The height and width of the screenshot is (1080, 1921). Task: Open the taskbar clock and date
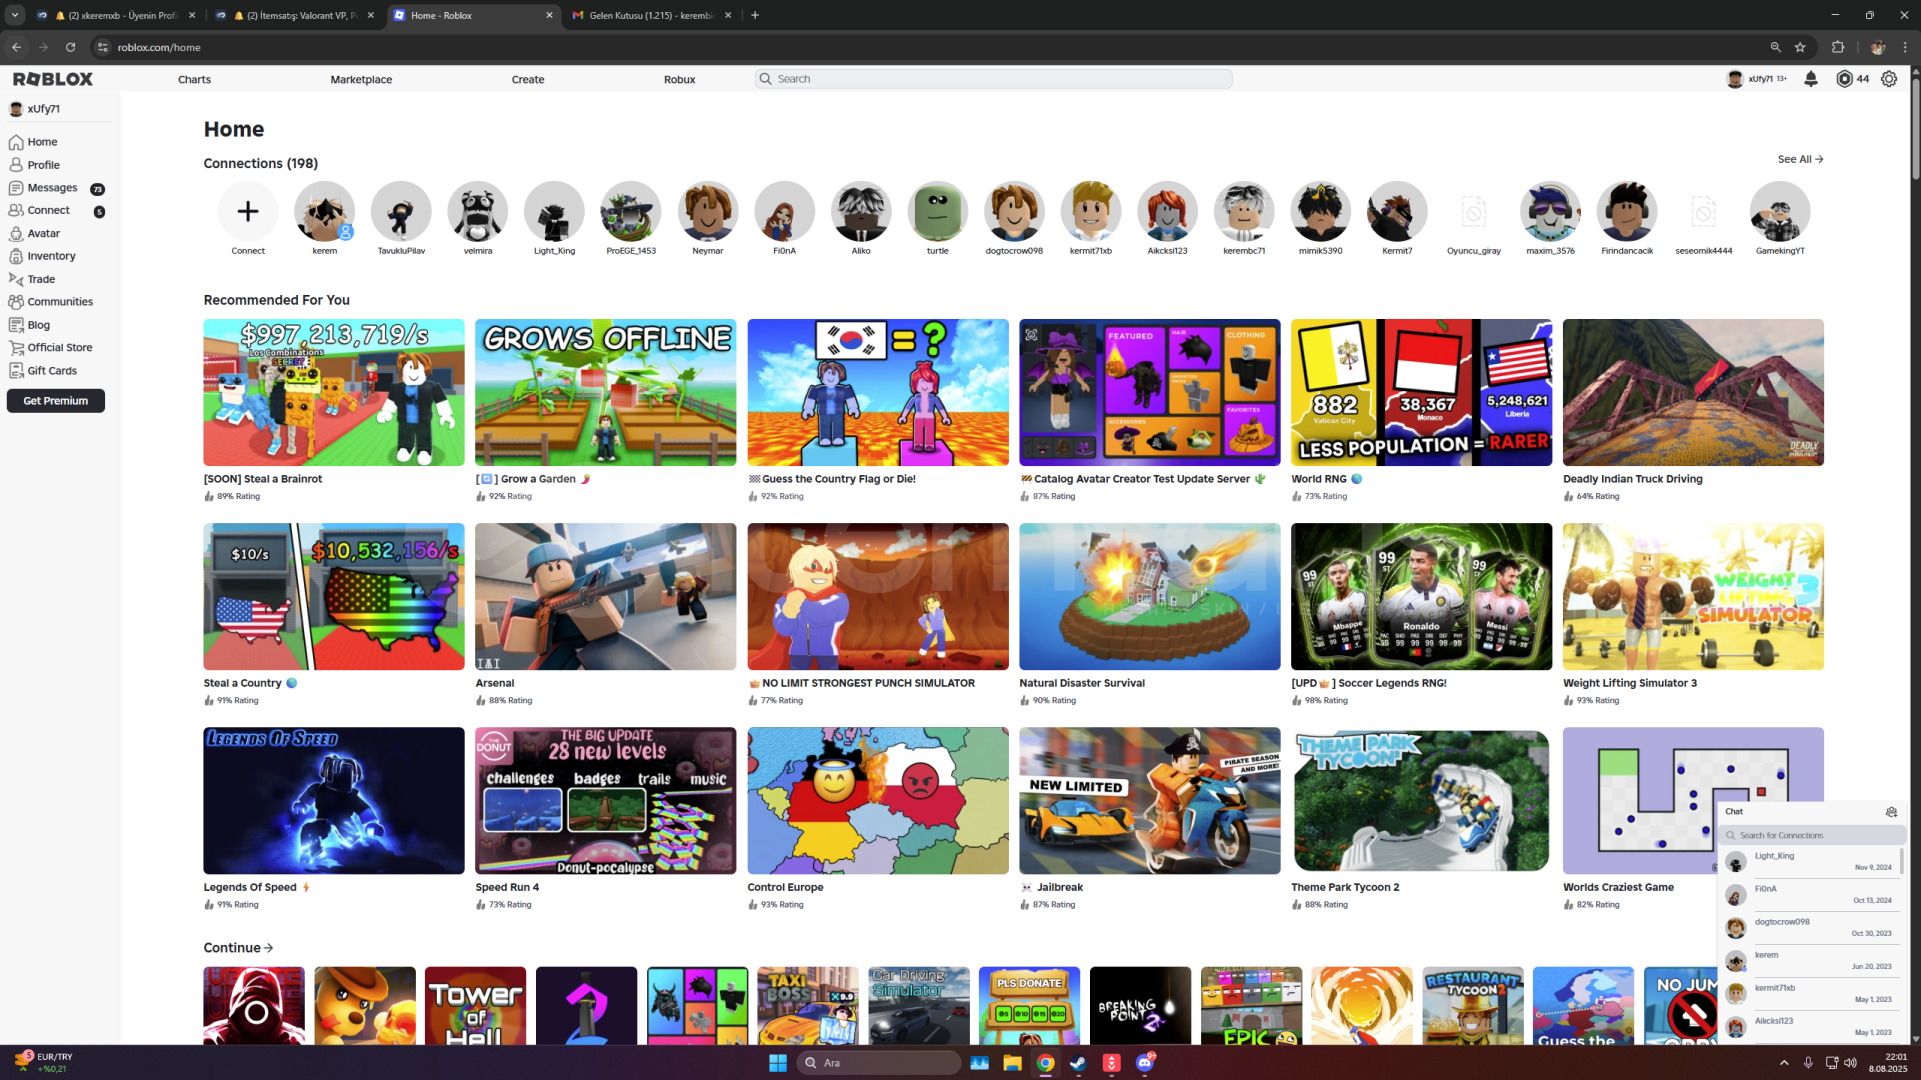pyautogui.click(x=1887, y=1062)
